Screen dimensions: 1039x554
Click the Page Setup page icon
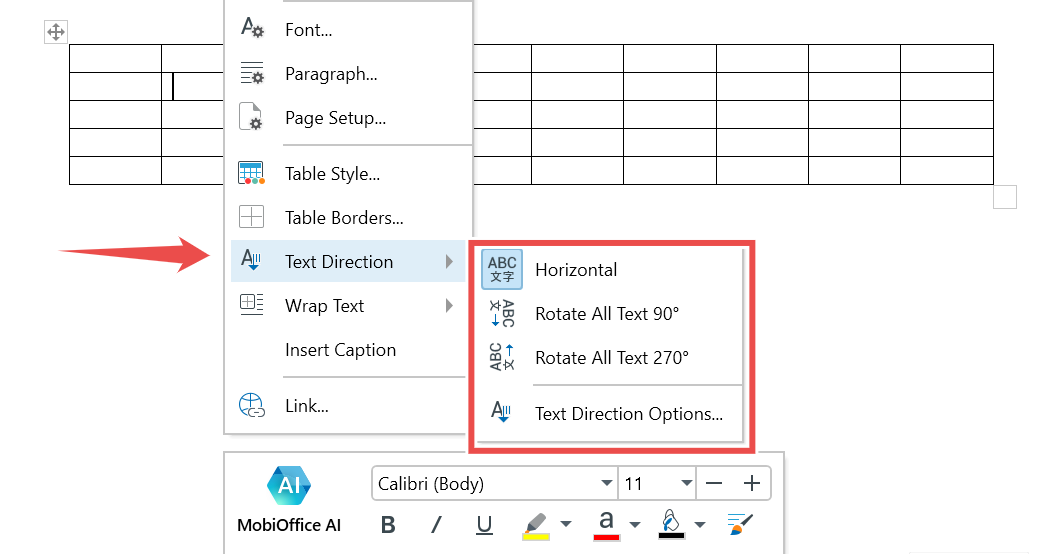(x=250, y=117)
